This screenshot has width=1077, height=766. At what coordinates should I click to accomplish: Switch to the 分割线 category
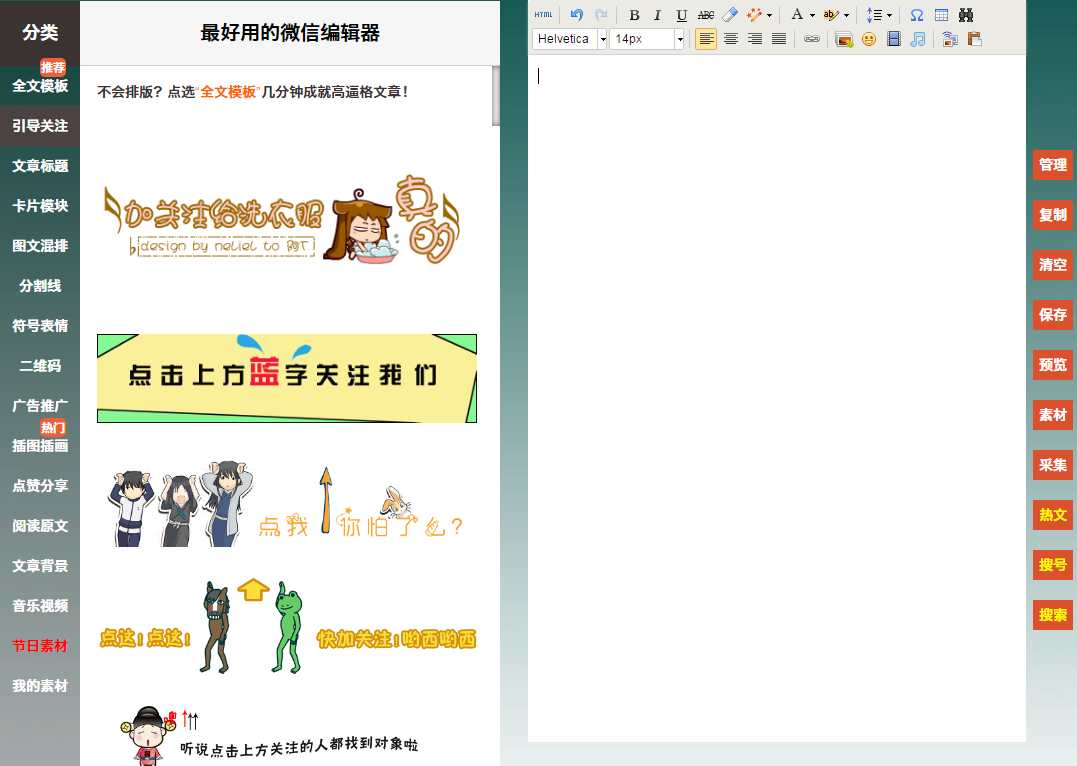click(40, 286)
